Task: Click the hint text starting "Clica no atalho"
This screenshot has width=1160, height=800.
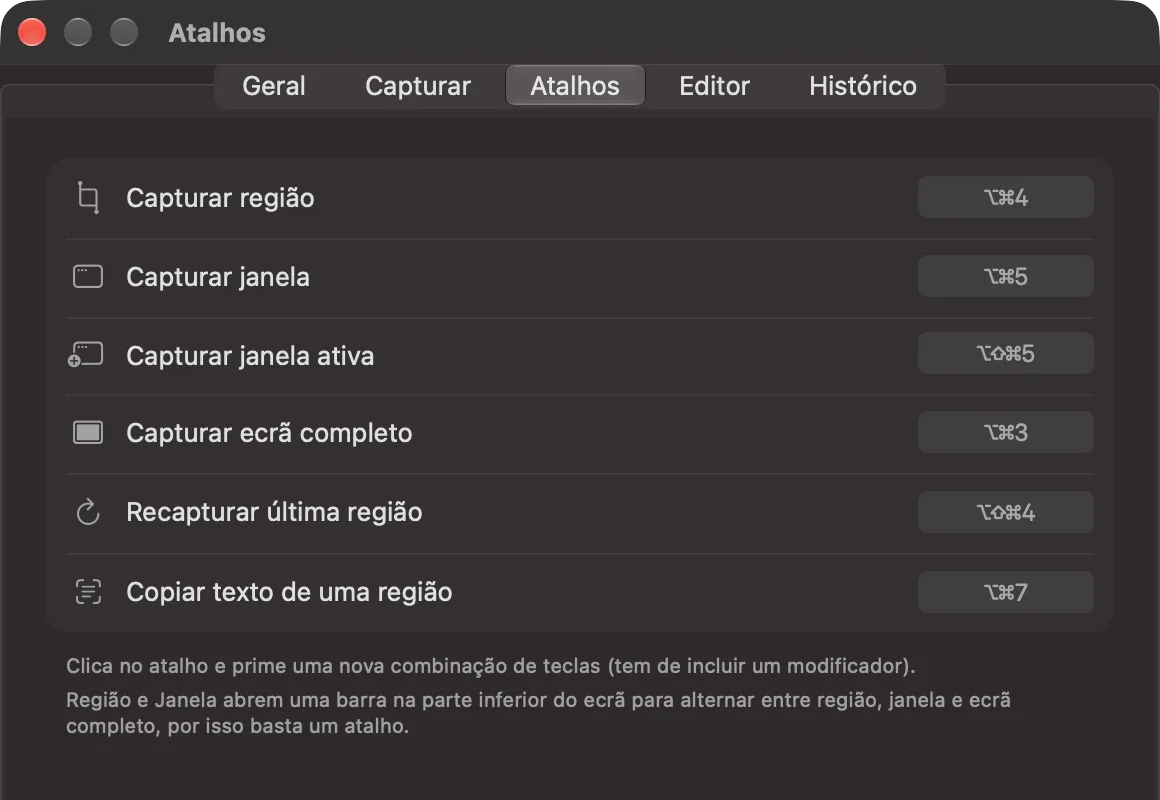Action: click(x=490, y=666)
